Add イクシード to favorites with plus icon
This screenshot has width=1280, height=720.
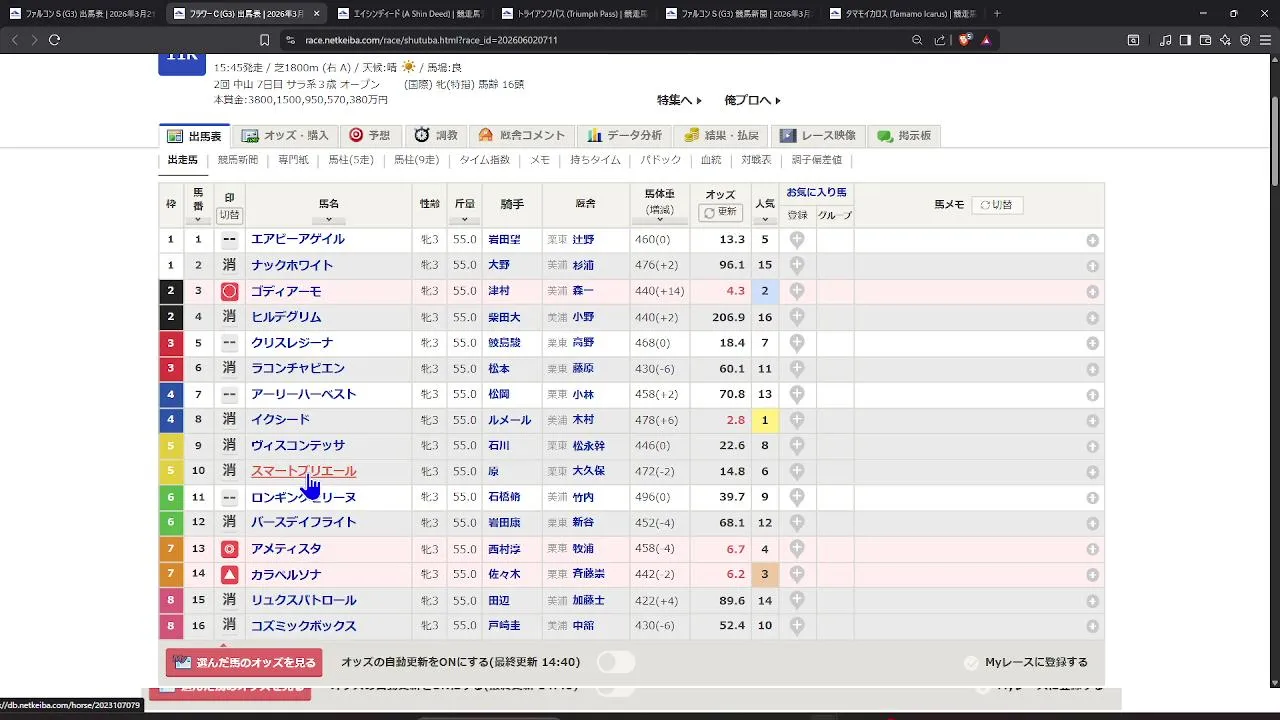pyautogui.click(x=797, y=420)
